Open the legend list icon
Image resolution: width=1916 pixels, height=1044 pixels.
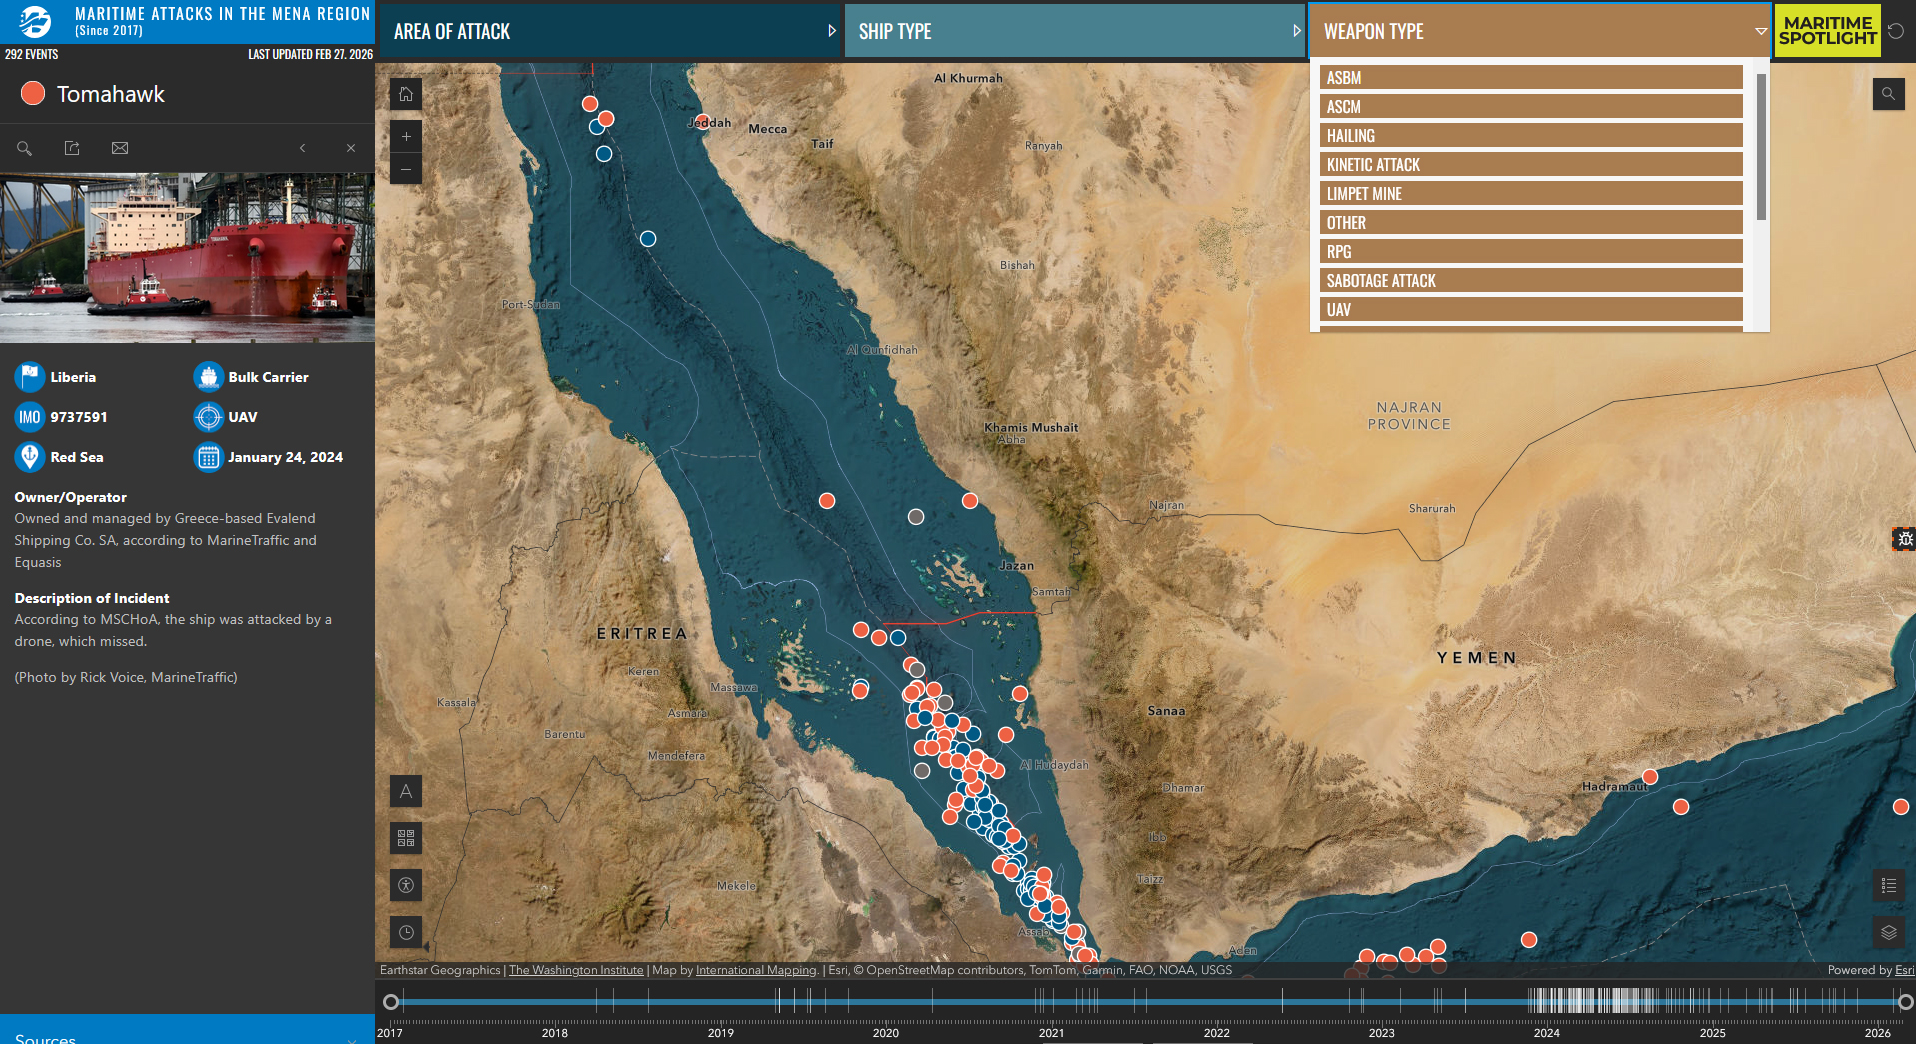pyautogui.click(x=1888, y=885)
